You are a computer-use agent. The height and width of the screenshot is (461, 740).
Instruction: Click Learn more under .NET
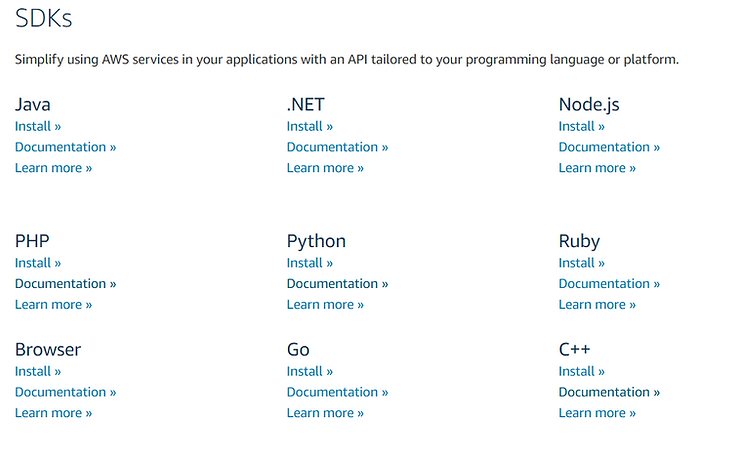[325, 168]
